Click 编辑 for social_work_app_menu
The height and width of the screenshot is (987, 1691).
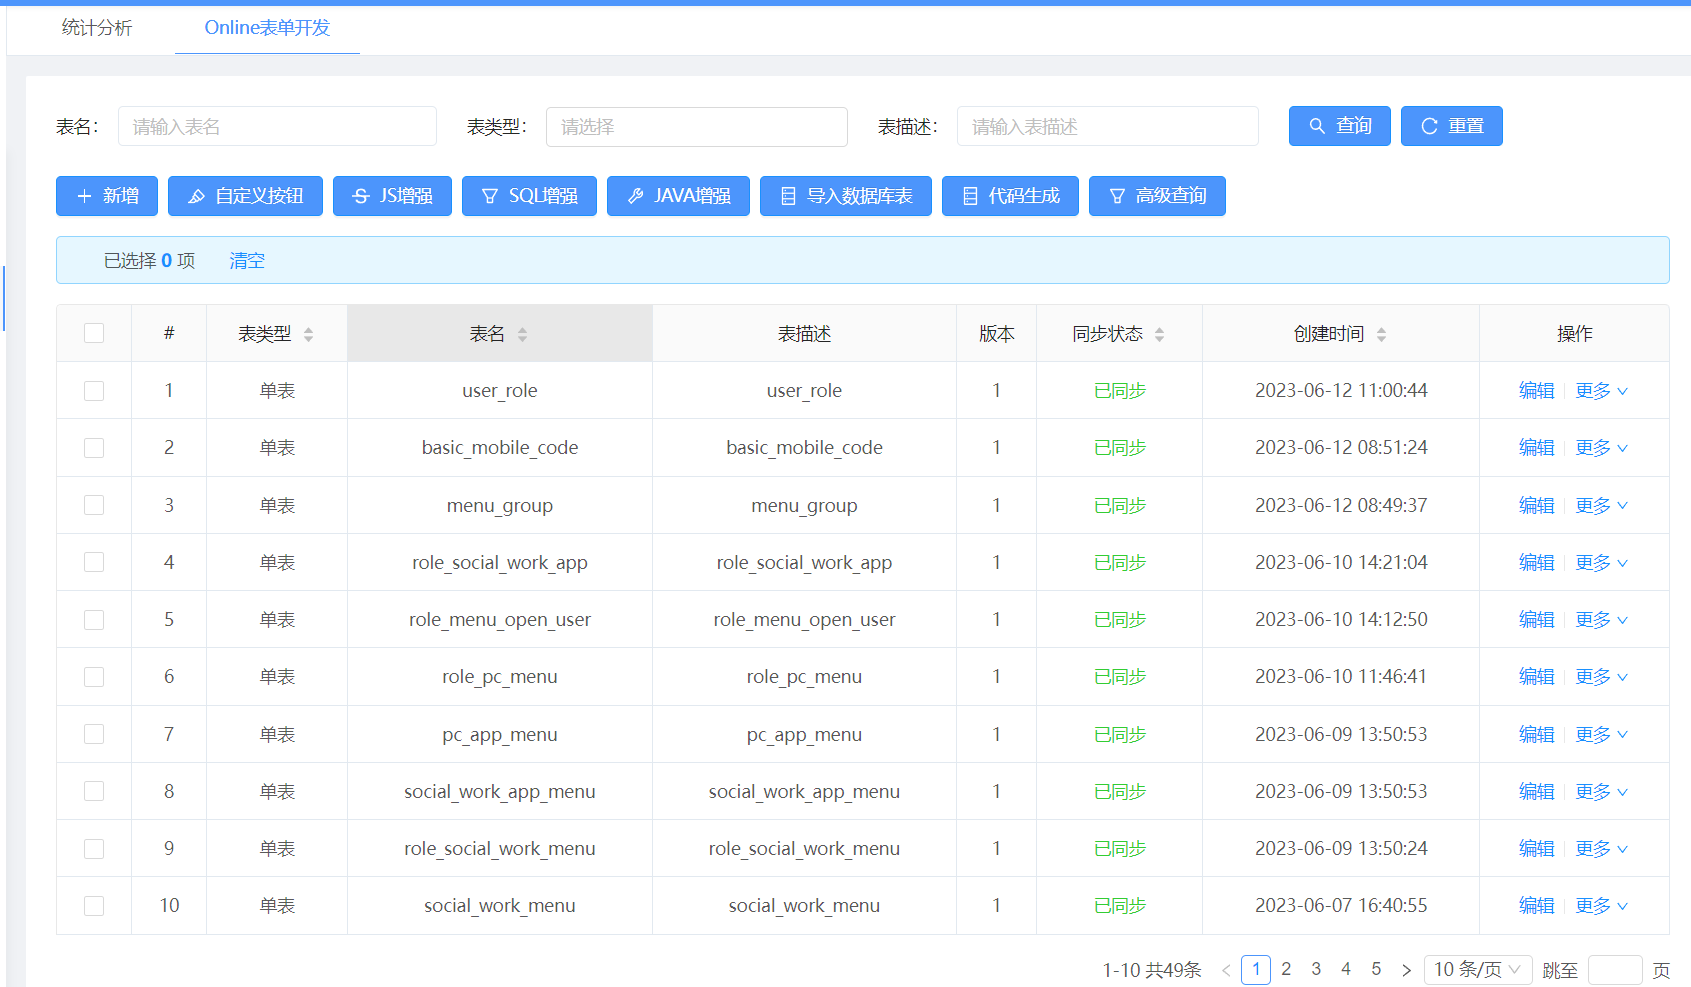[1536, 791]
